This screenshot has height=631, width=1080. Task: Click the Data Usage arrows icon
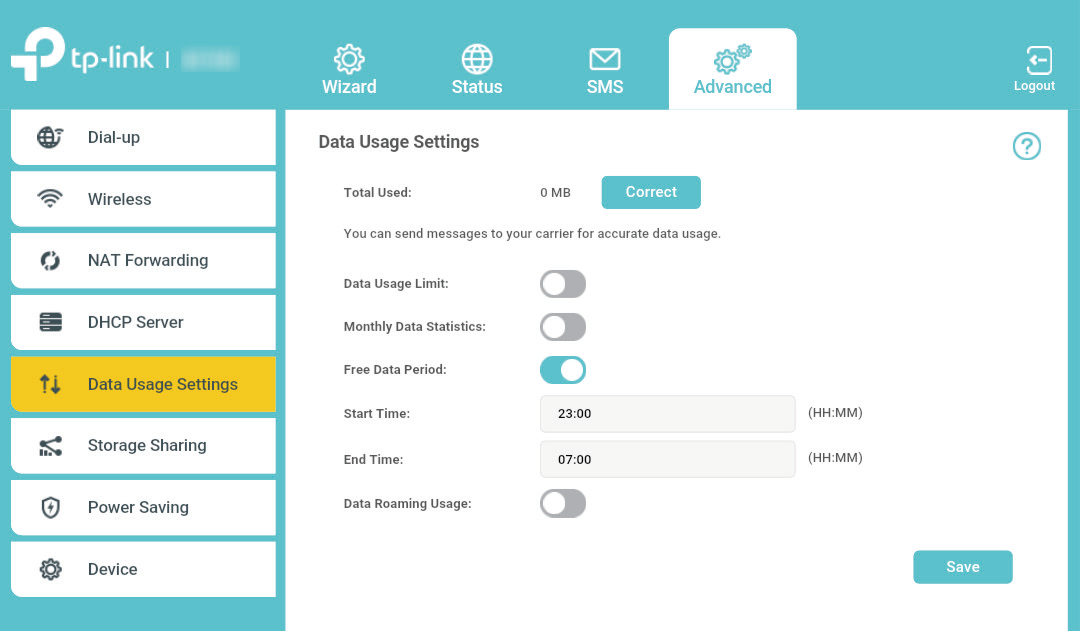tap(50, 384)
